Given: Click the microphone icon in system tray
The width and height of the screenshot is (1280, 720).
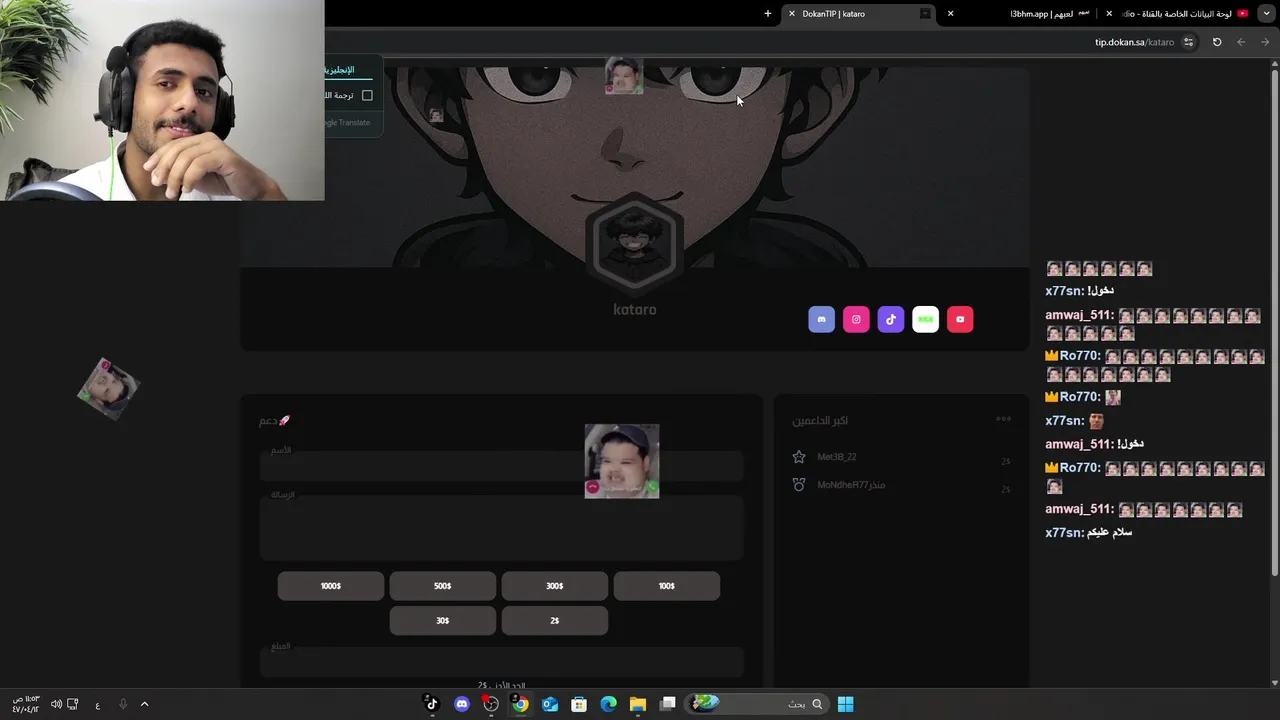Looking at the screenshot, I should [x=123, y=704].
